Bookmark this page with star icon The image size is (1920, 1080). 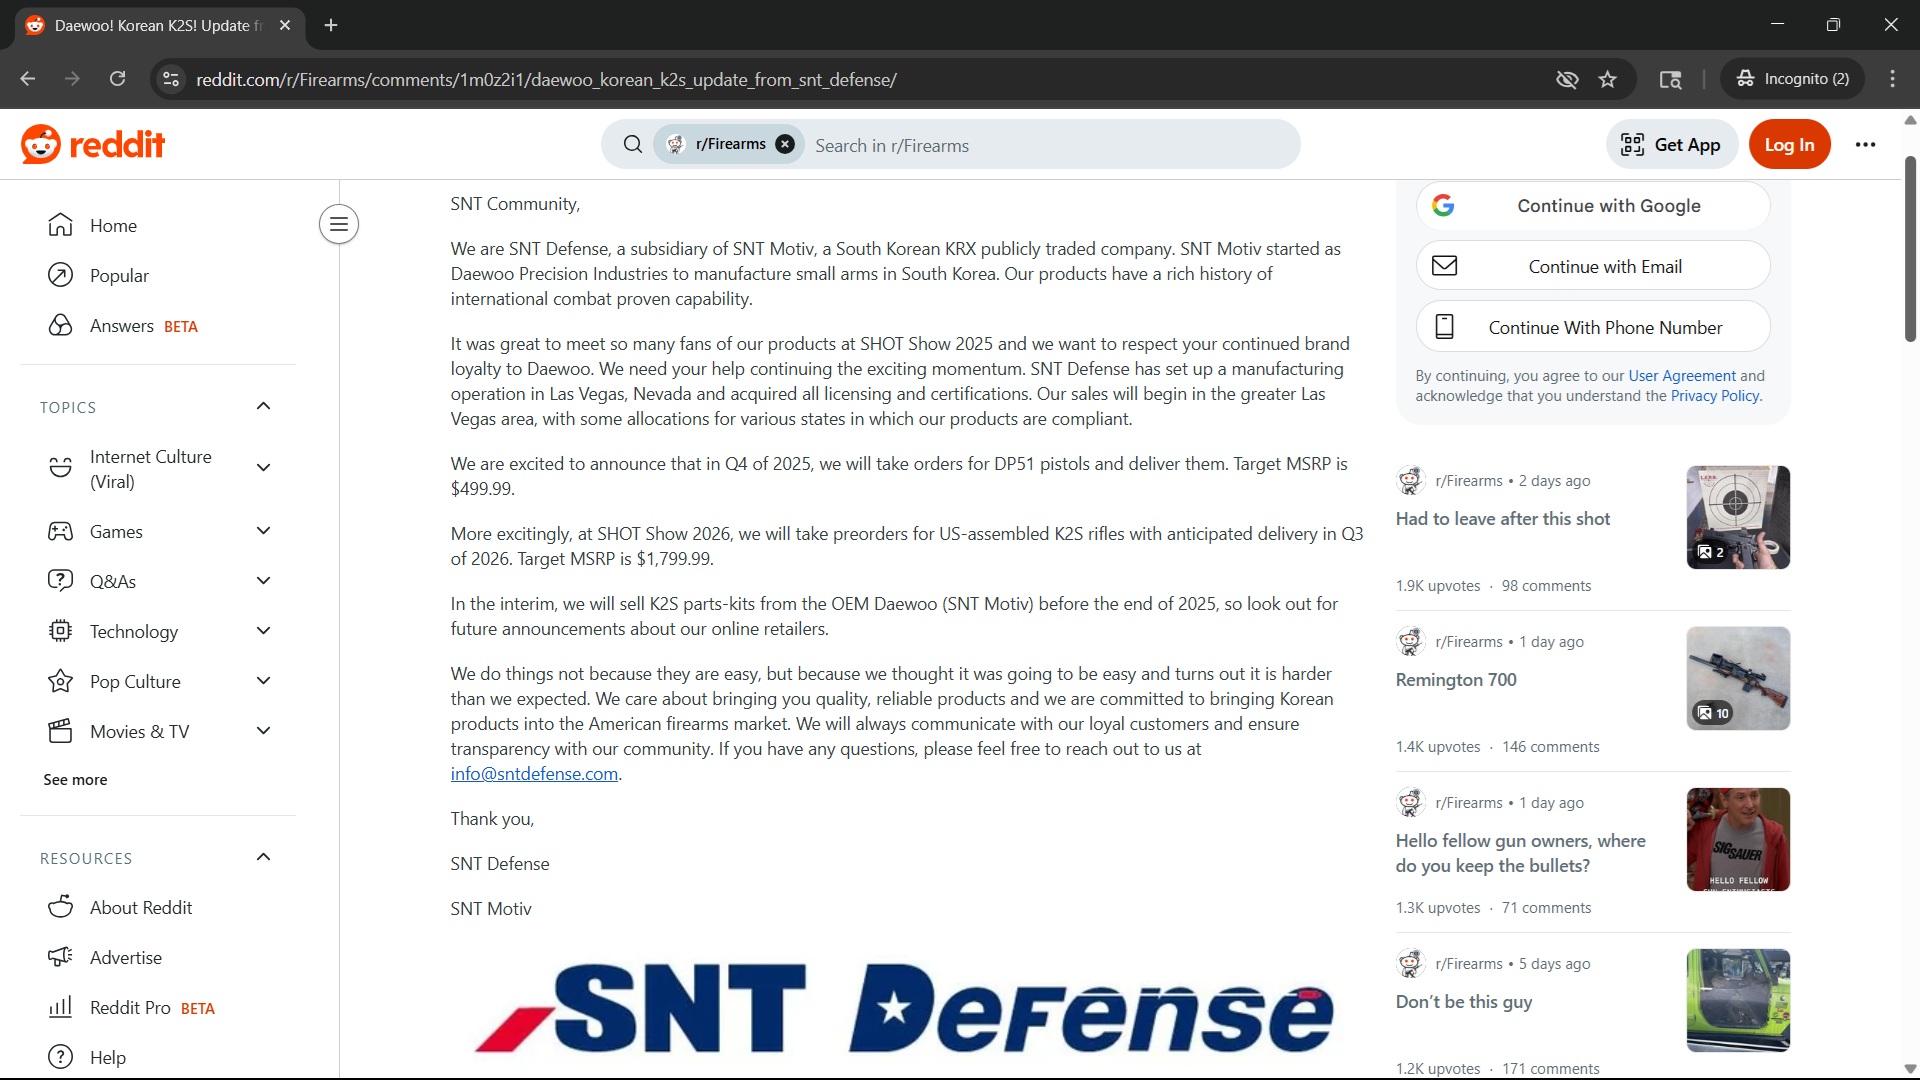(x=1608, y=79)
